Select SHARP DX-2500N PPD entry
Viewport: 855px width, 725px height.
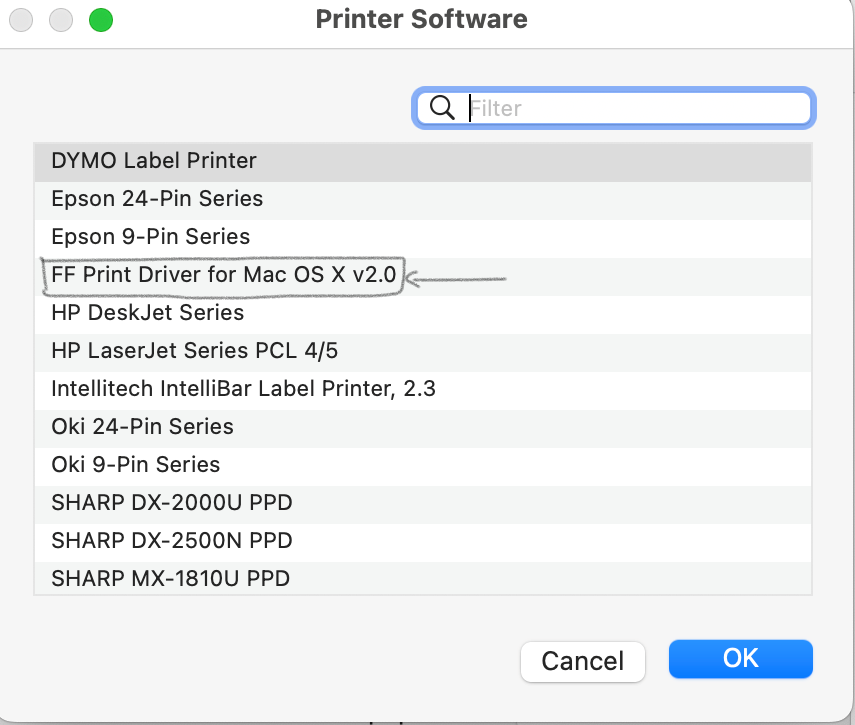(172, 540)
